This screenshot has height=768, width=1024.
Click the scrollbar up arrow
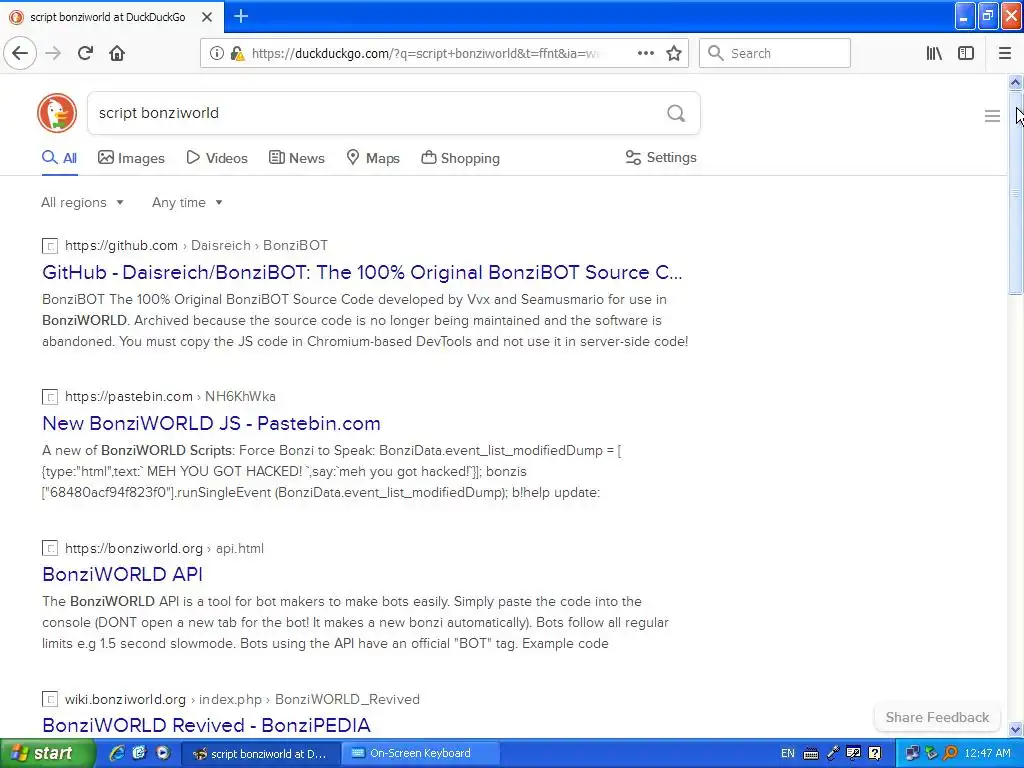pos(1015,82)
